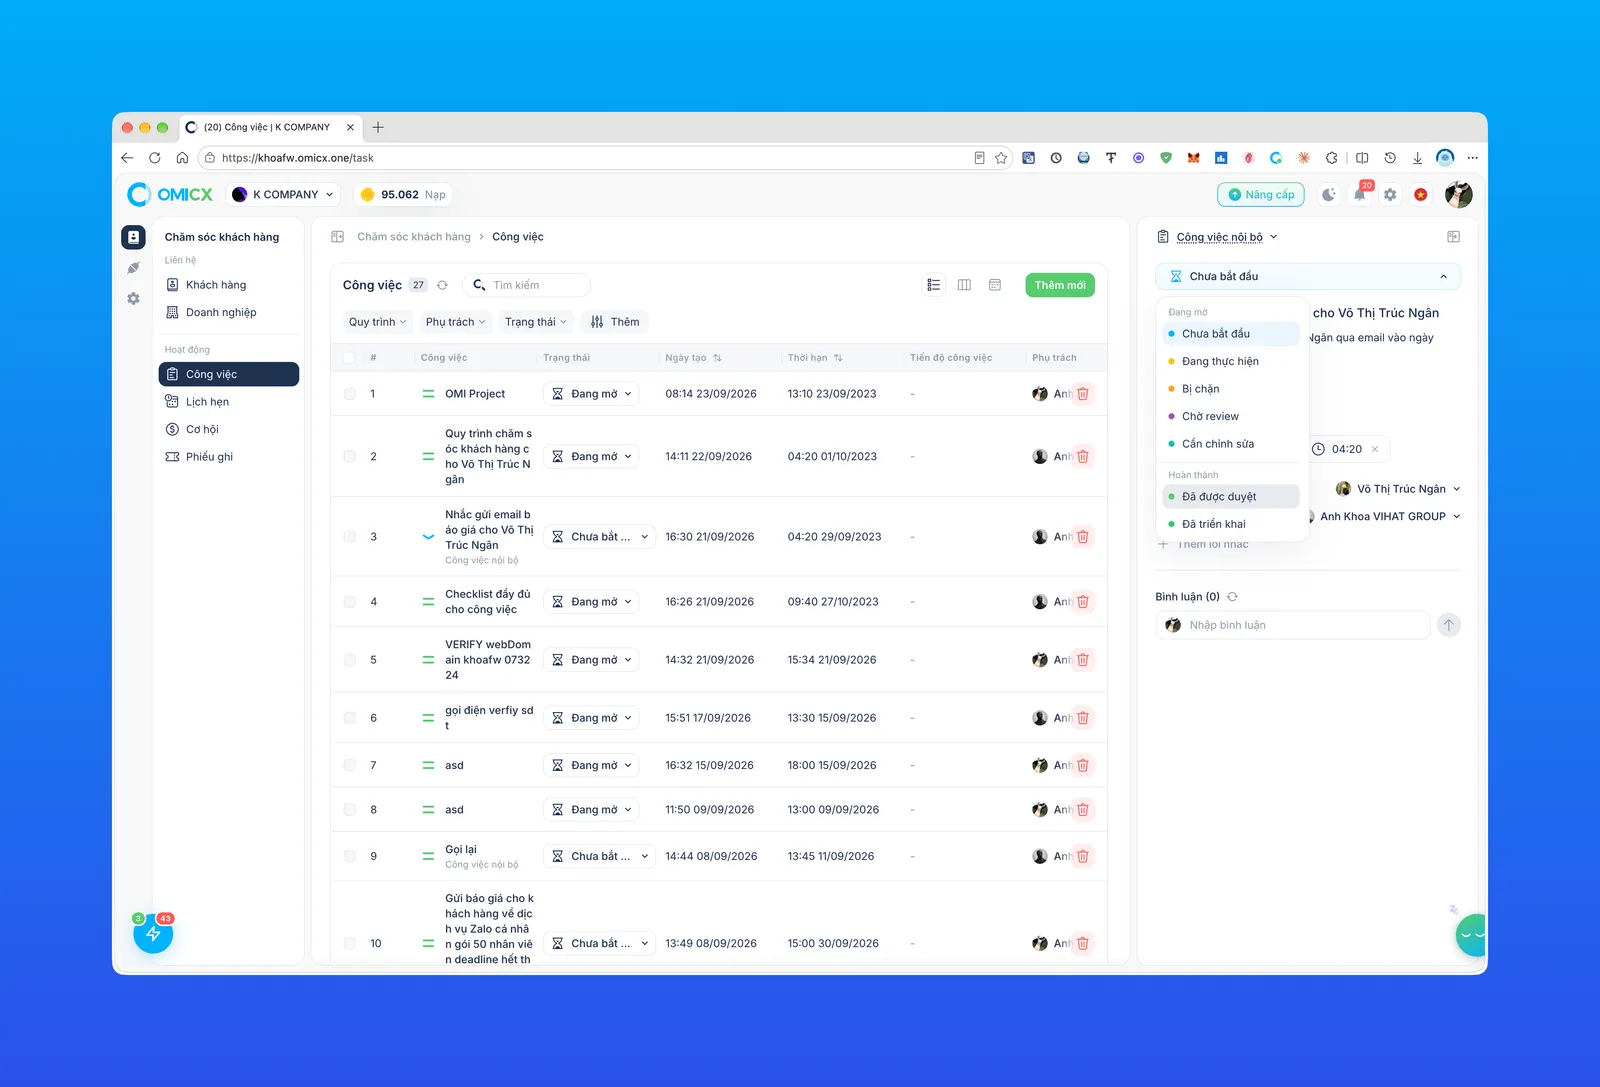The image size is (1600, 1087).
Task: Open the lightning quick action button
Action: (x=153, y=934)
